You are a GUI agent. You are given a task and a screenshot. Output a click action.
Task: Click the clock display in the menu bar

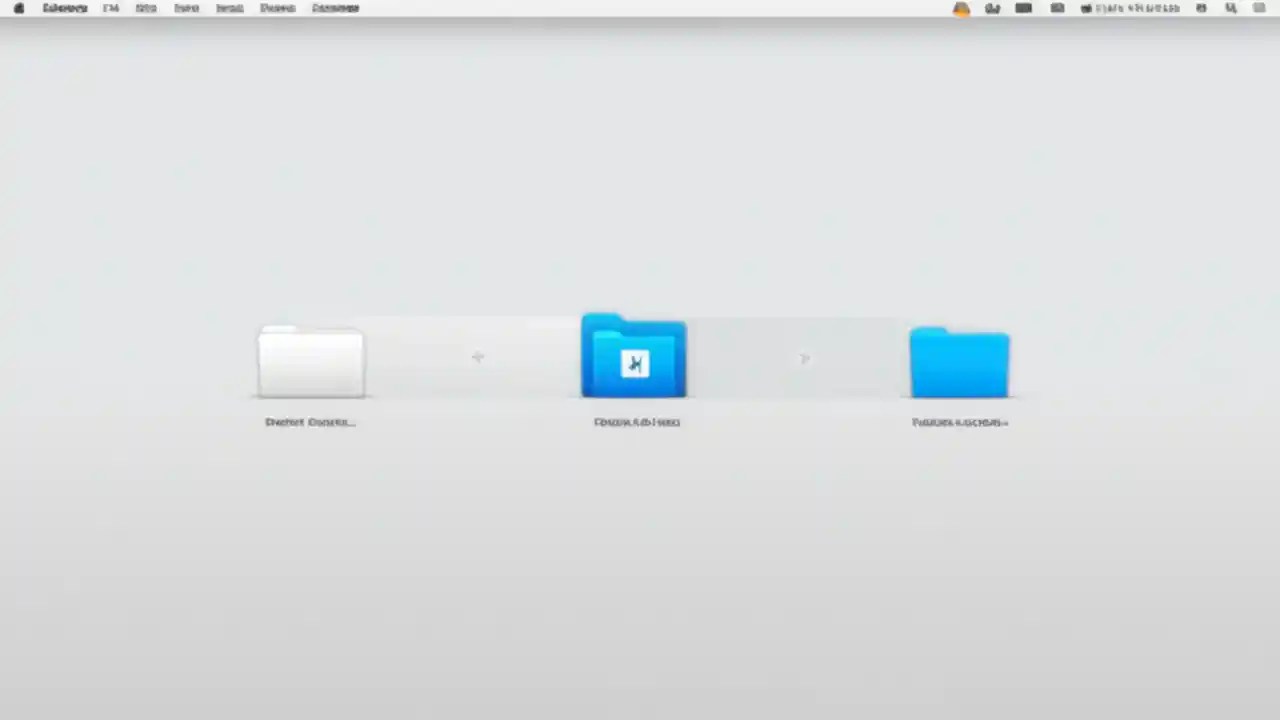[1140, 8]
